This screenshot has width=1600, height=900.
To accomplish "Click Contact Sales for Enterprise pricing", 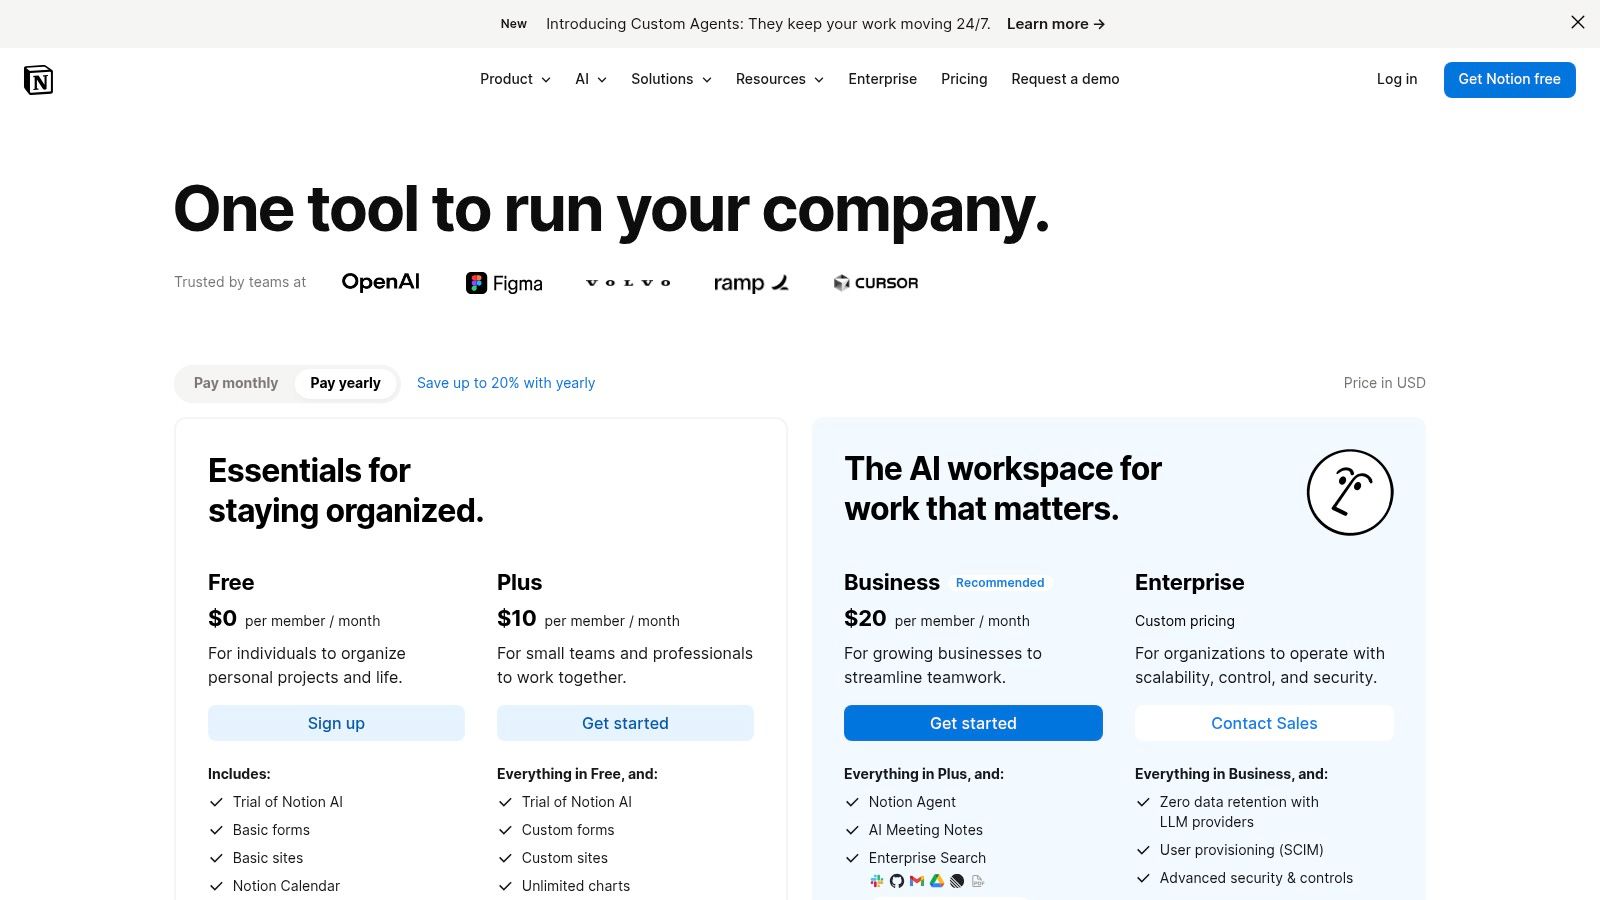I will pos(1264,722).
